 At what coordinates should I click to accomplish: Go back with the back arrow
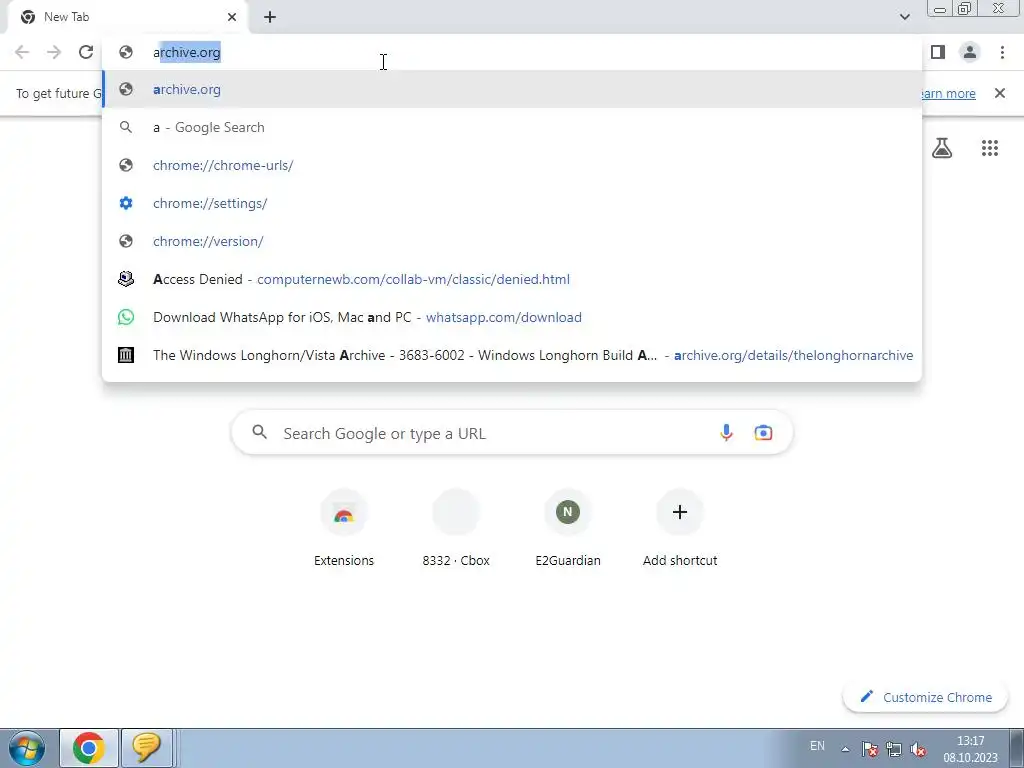pos(22,52)
